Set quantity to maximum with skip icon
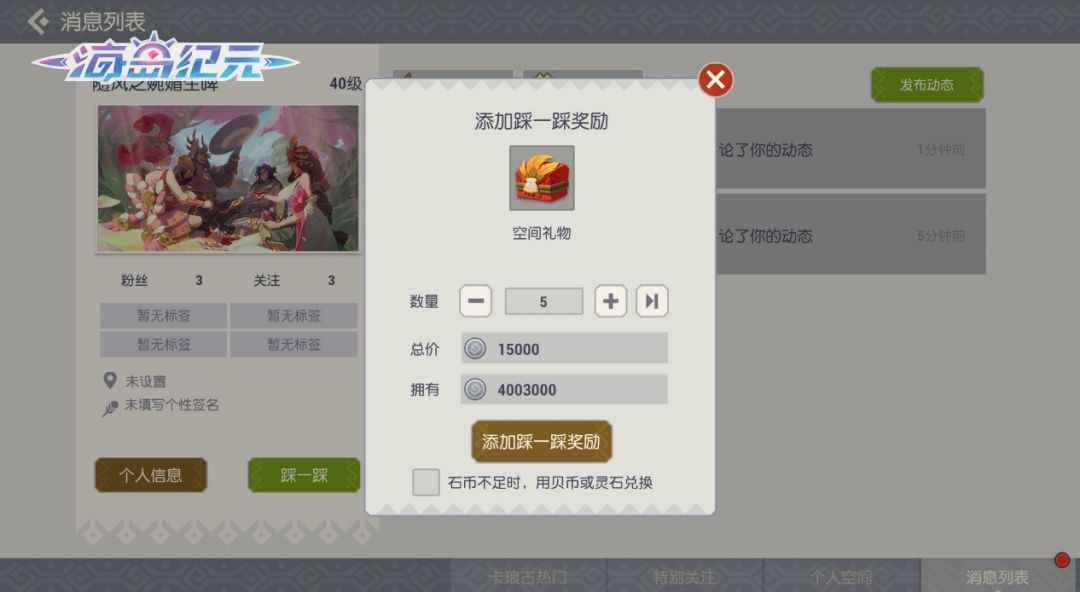Image resolution: width=1080 pixels, height=592 pixels. click(x=652, y=301)
